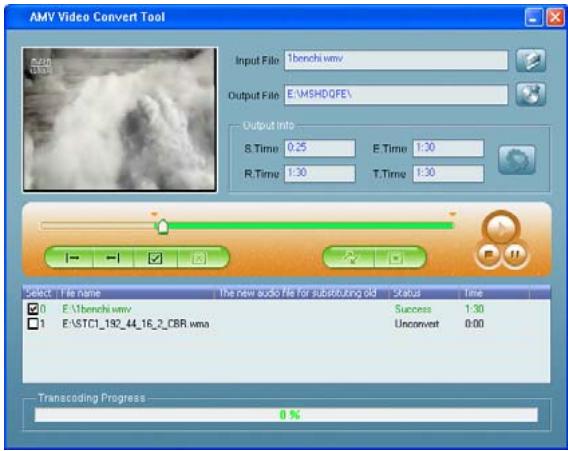Stop conversion with the square button
The height and width of the screenshot is (451, 568).
(x=396, y=258)
